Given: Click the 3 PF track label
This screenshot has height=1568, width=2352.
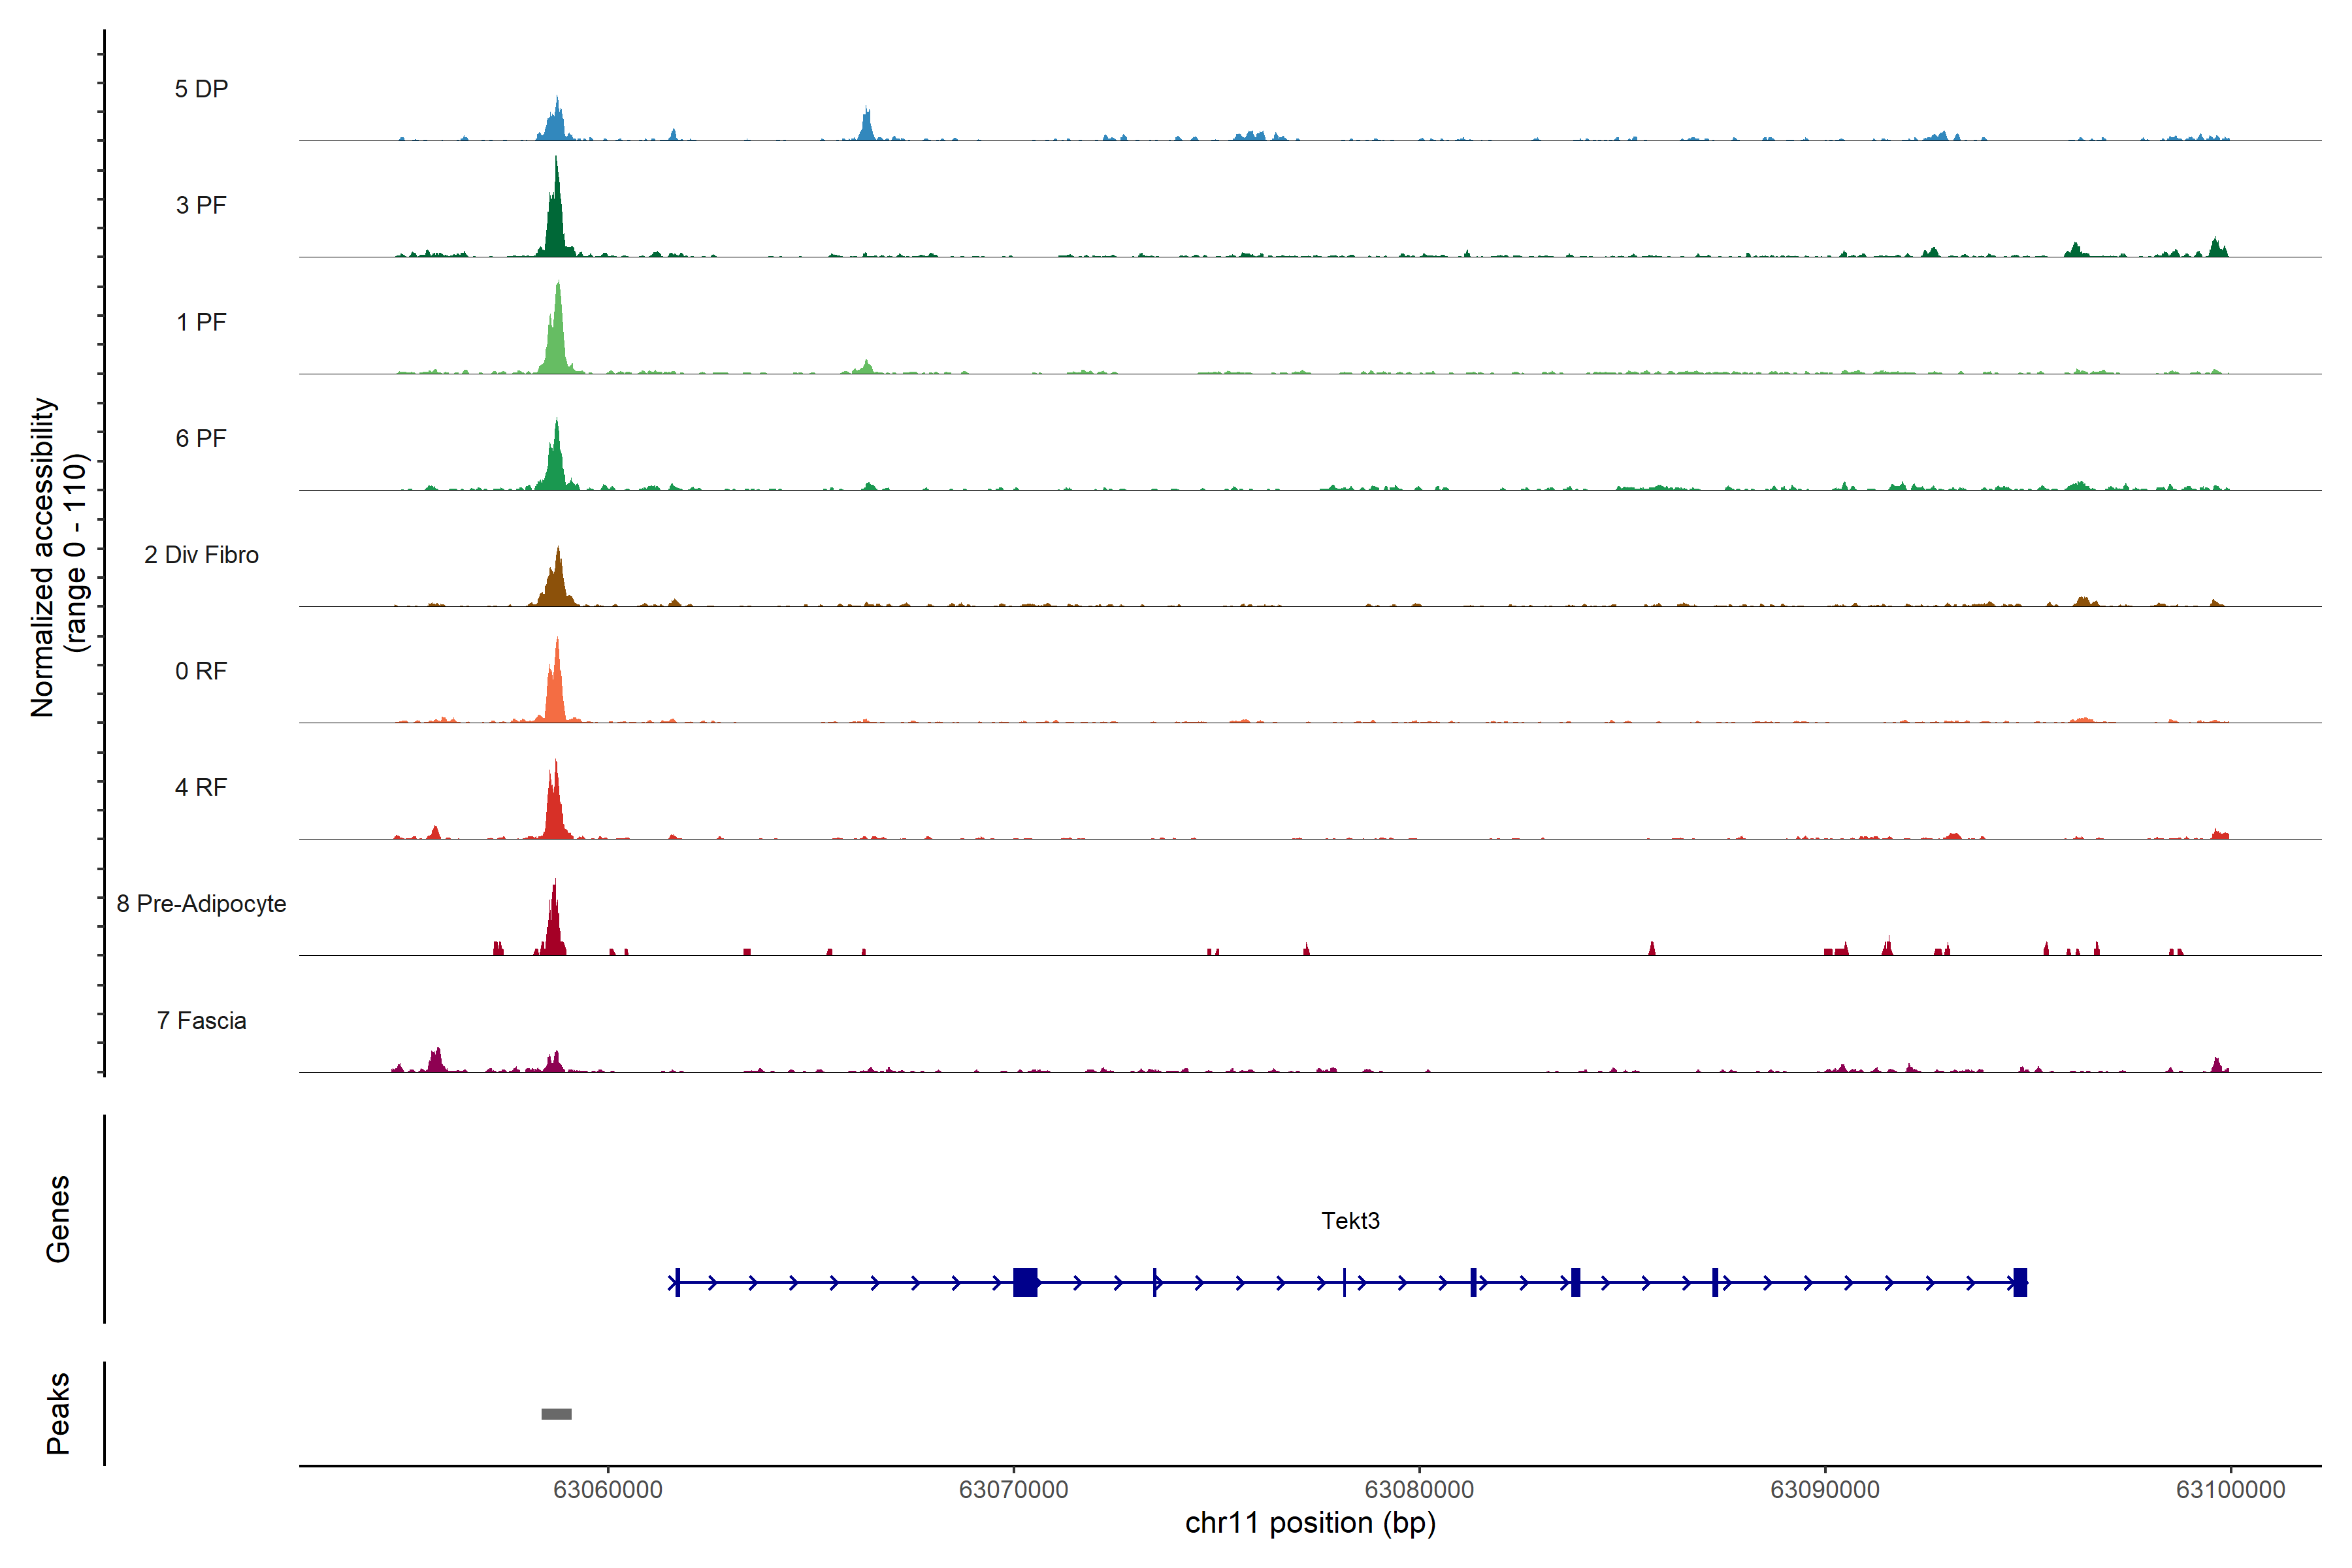Looking at the screenshot, I should pos(201,205).
